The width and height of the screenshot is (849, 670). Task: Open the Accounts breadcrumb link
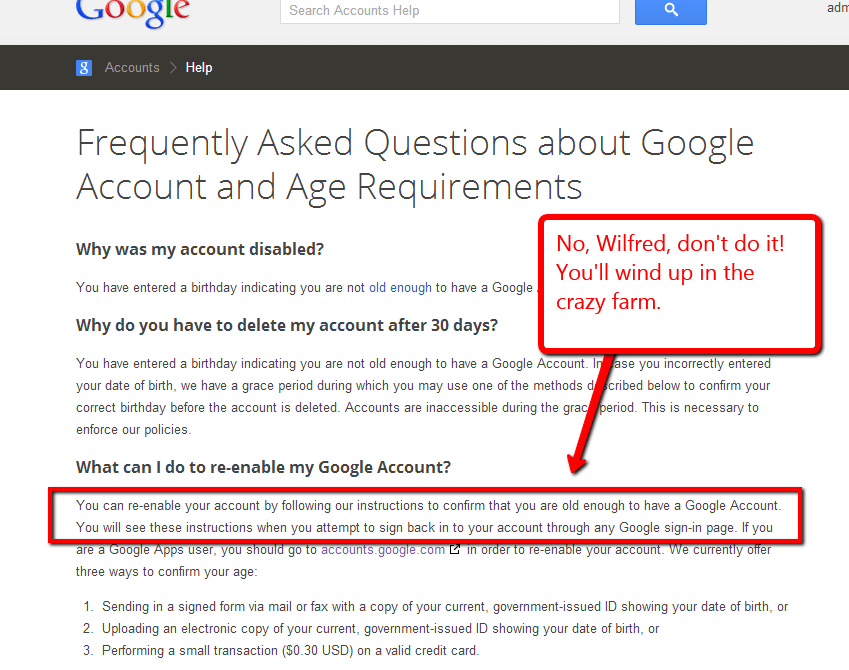point(132,68)
